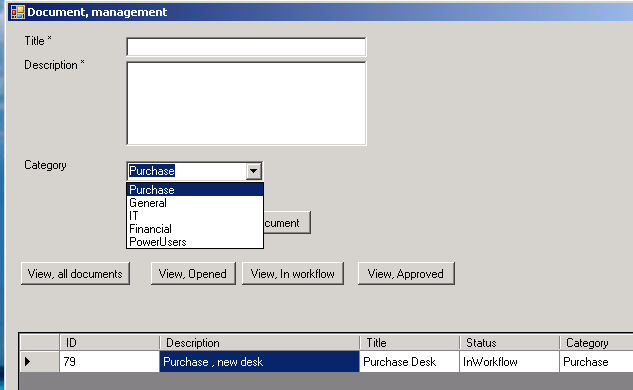
Task: Choose General from the category list
Action: click(195, 203)
